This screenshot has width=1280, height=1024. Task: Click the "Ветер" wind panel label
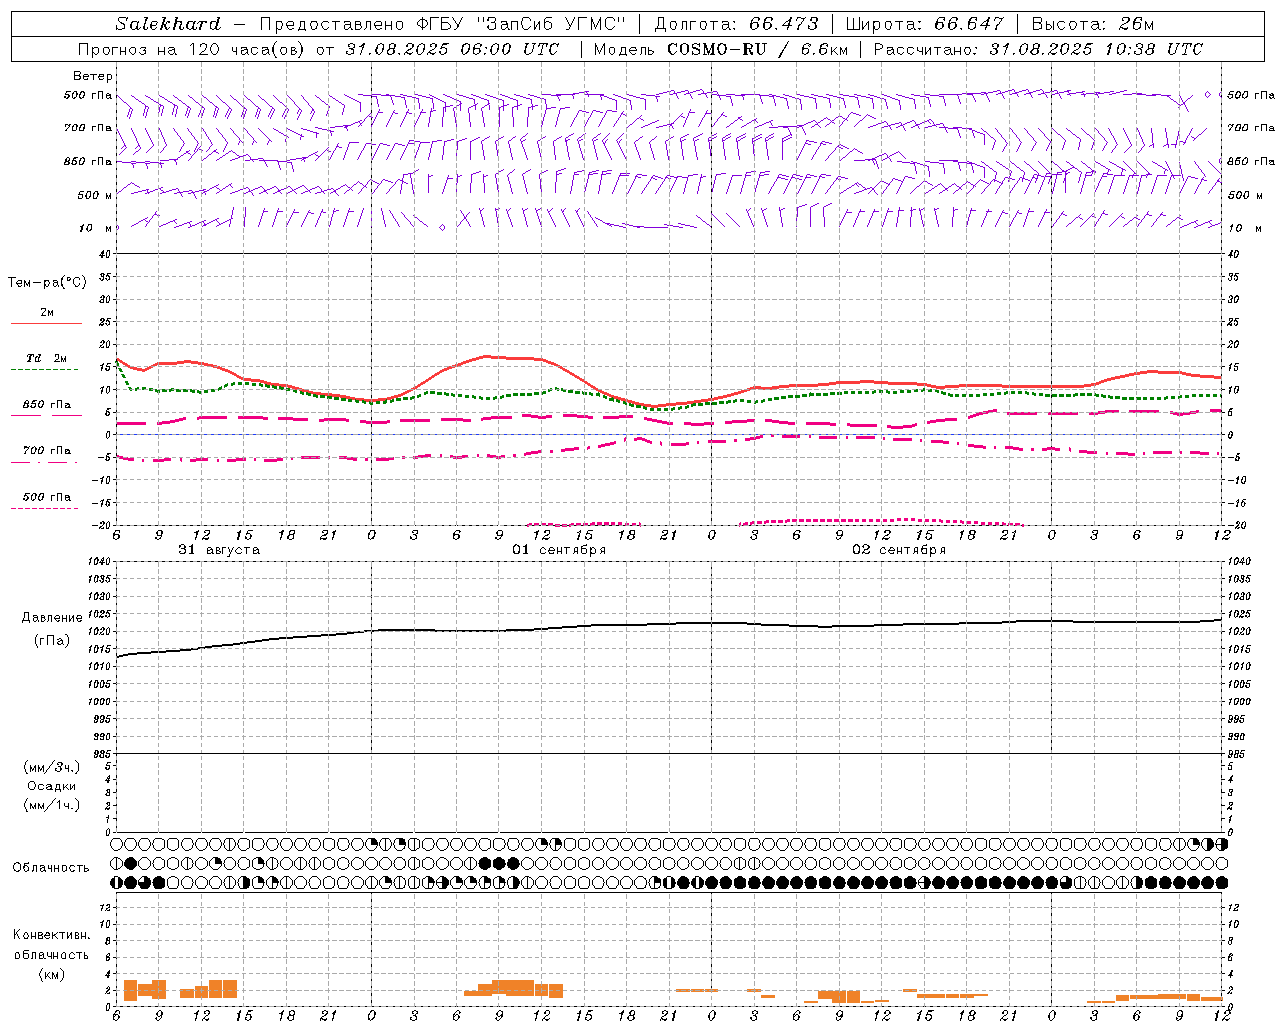[x=93, y=76]
